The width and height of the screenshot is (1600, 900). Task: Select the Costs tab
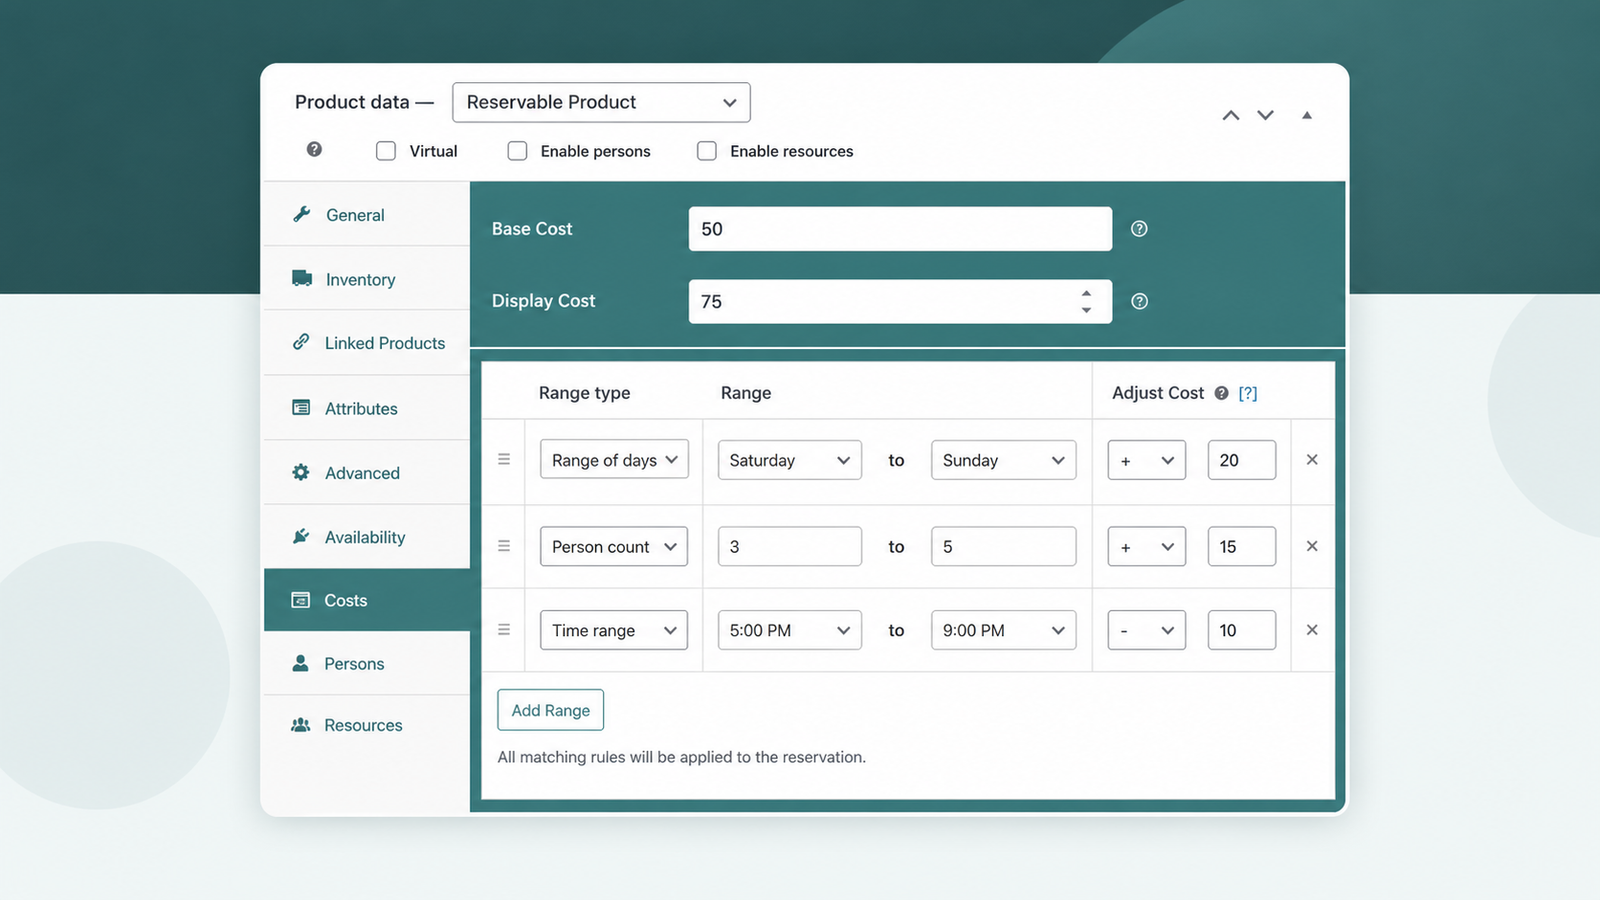[x=367, y=600]
